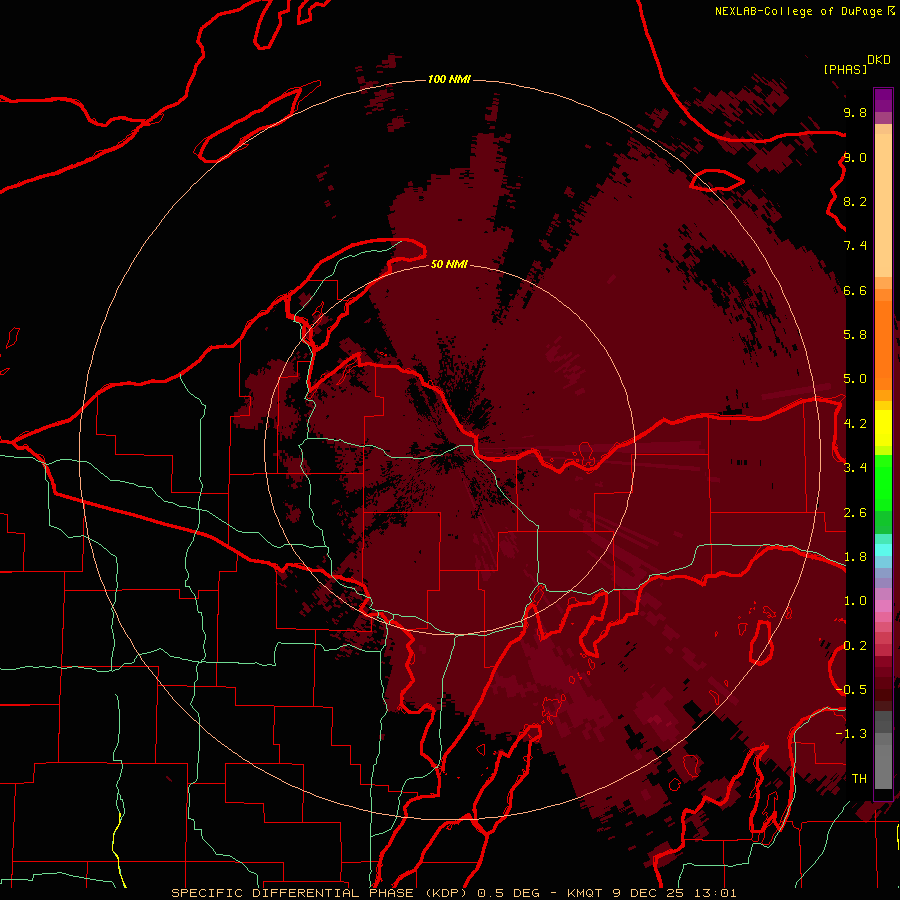Click the 9.8 value on the color scale
Image resolution: width=900 pixels, height=900 pixels.
click(x=855, y=112)
